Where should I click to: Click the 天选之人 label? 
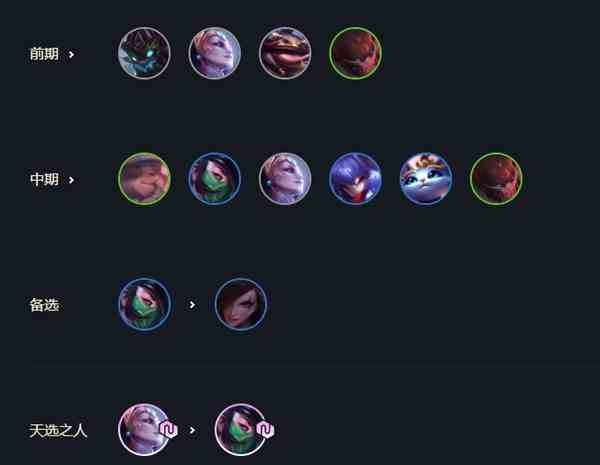click(58, 431)
